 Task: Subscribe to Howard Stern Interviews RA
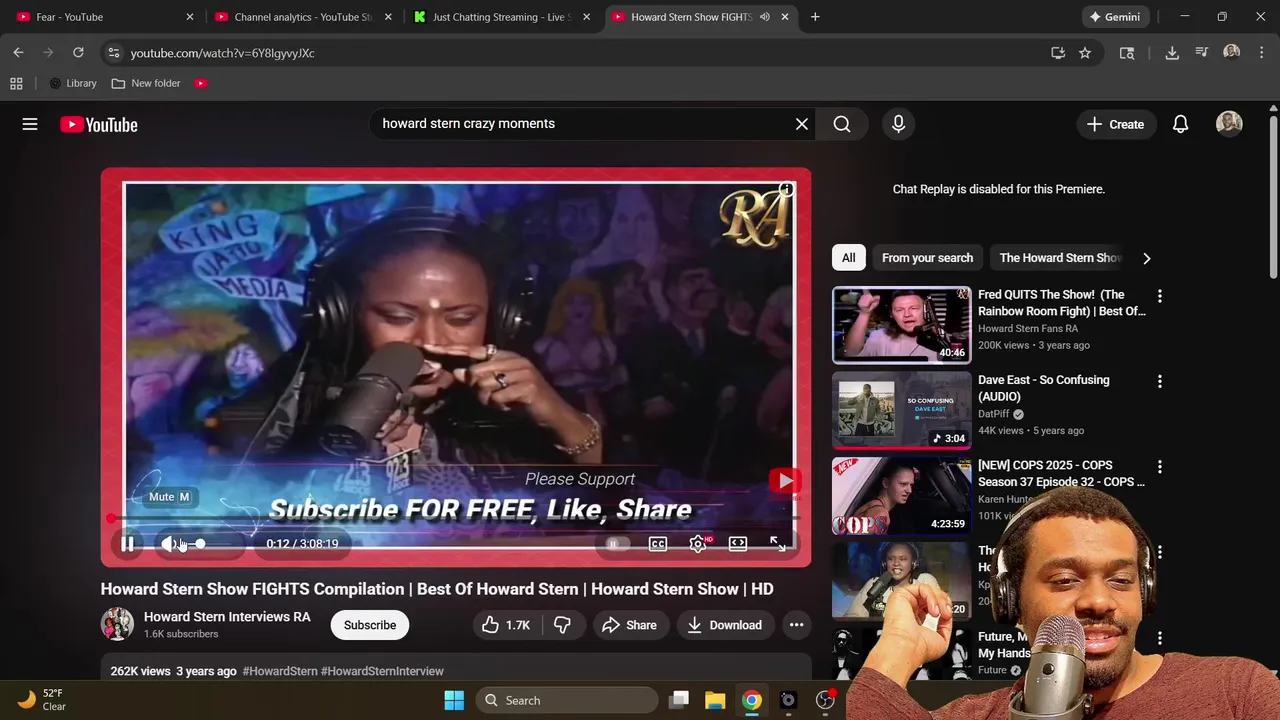point(370,625)
